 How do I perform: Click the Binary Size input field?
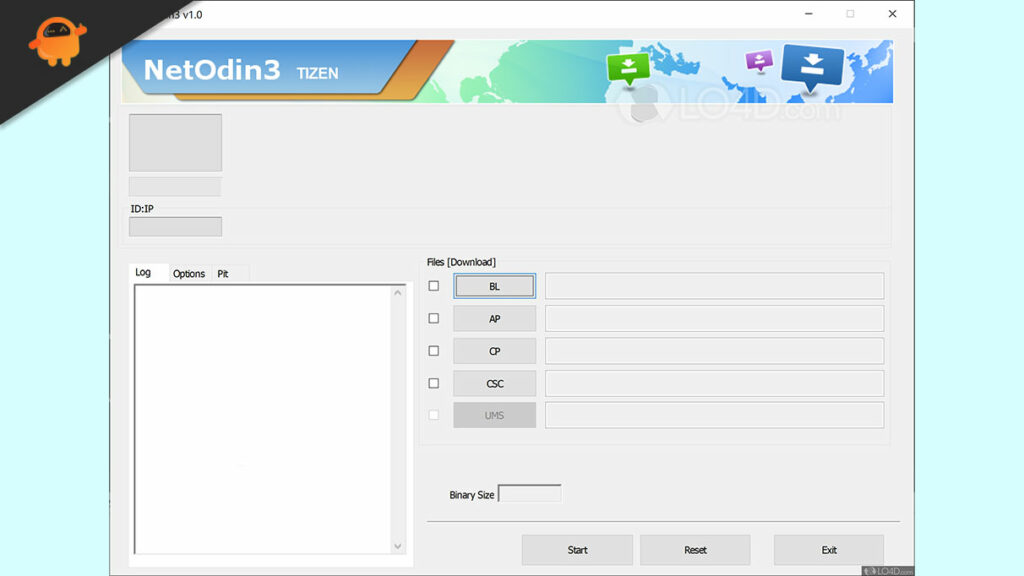pos(529,493)
